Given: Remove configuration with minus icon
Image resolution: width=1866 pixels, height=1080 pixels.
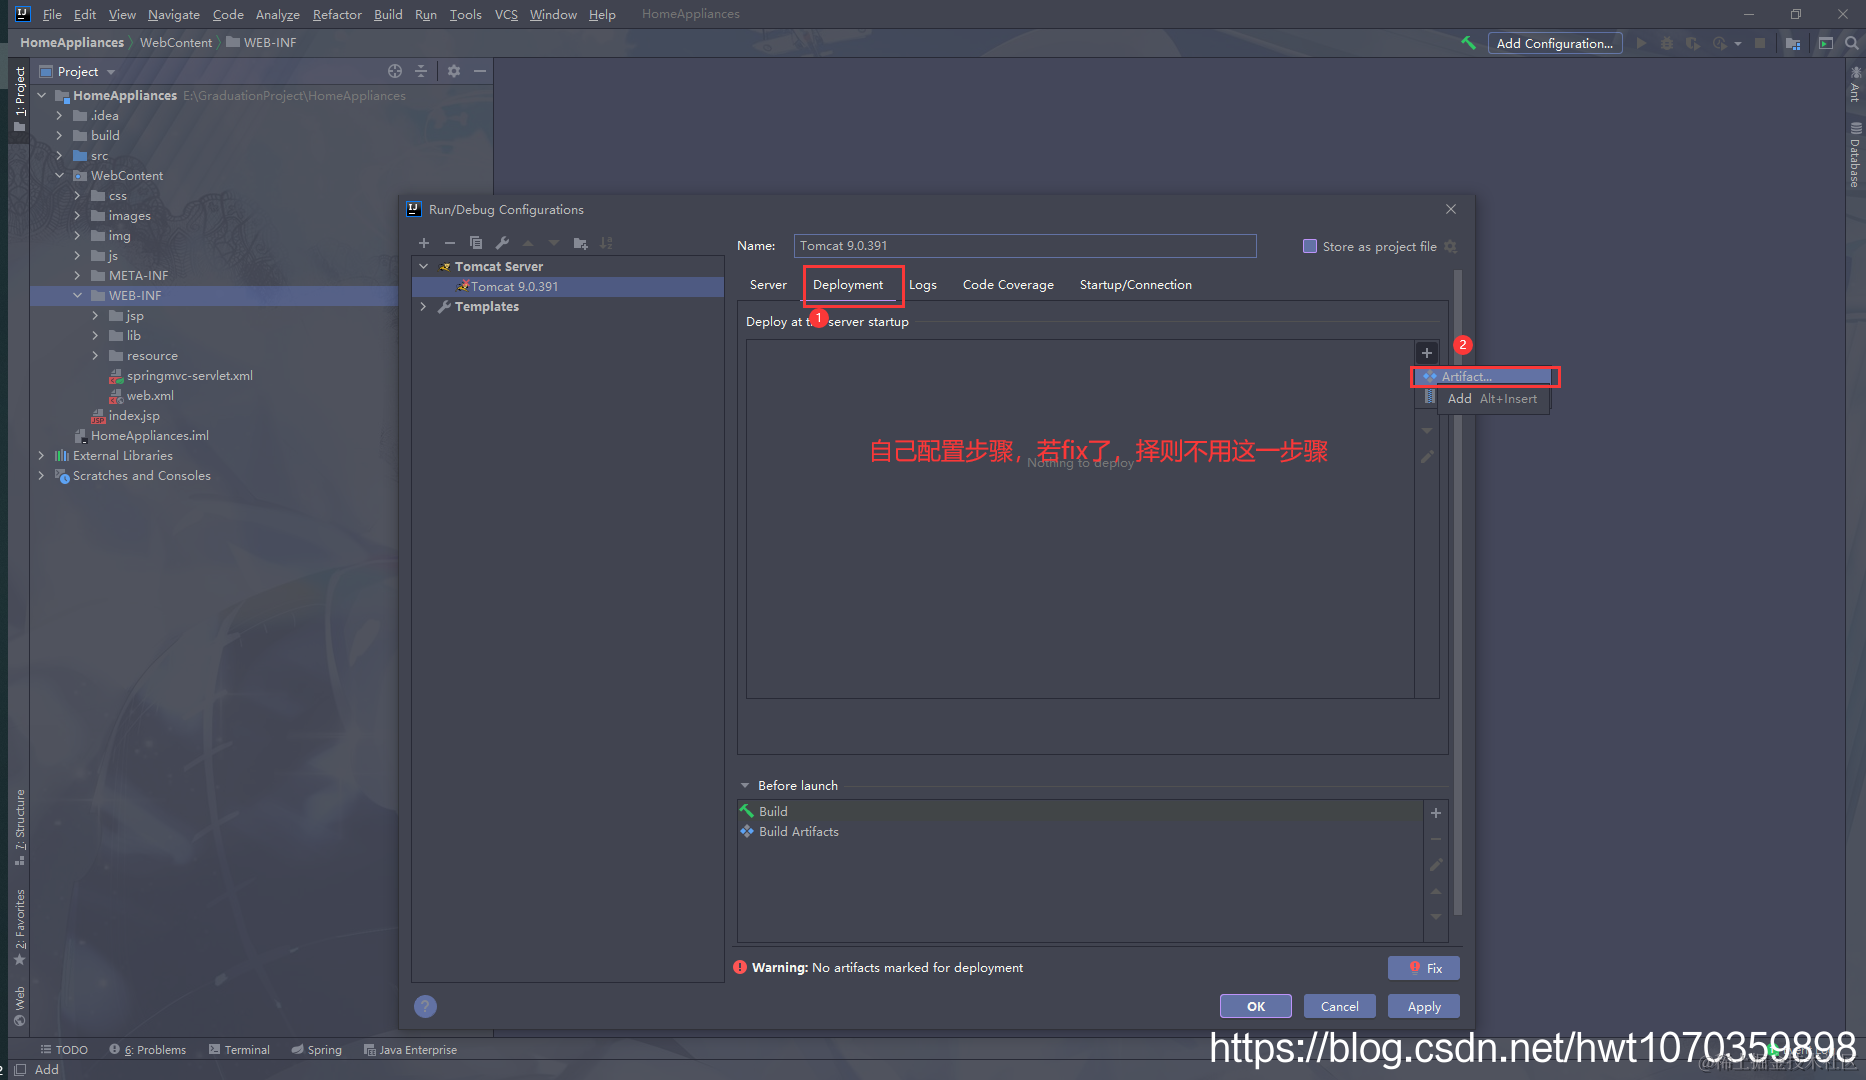Looking at the screenshot, I should tap(450, 243).
